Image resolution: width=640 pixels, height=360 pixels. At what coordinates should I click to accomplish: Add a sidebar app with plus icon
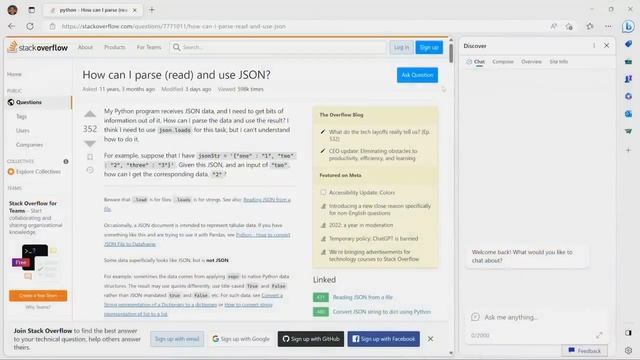click(x=628, y=150)
